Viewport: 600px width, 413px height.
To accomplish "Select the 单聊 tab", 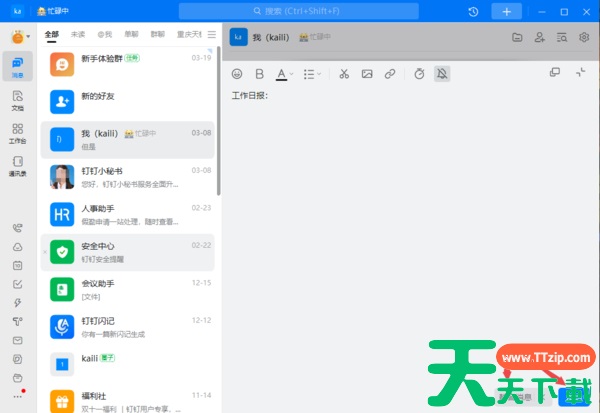I will [x=131, y=34].
